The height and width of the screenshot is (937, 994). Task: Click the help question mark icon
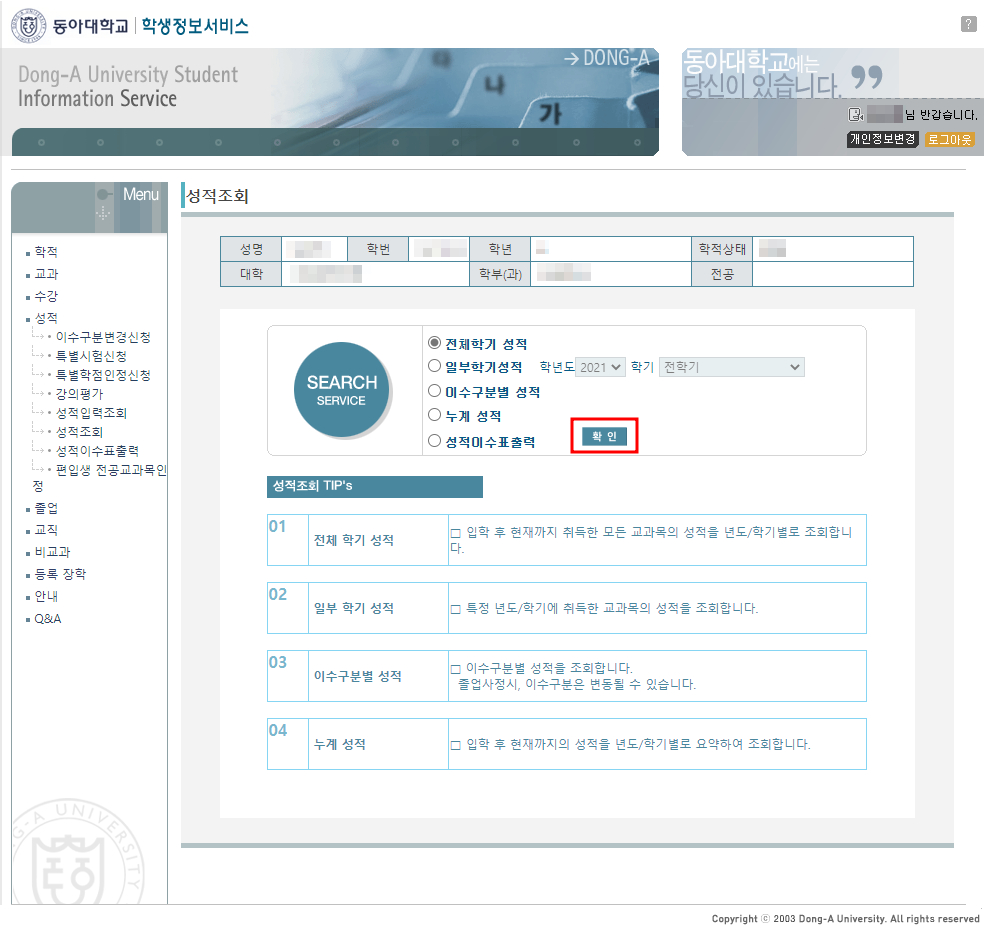click(x=968, y=24)
